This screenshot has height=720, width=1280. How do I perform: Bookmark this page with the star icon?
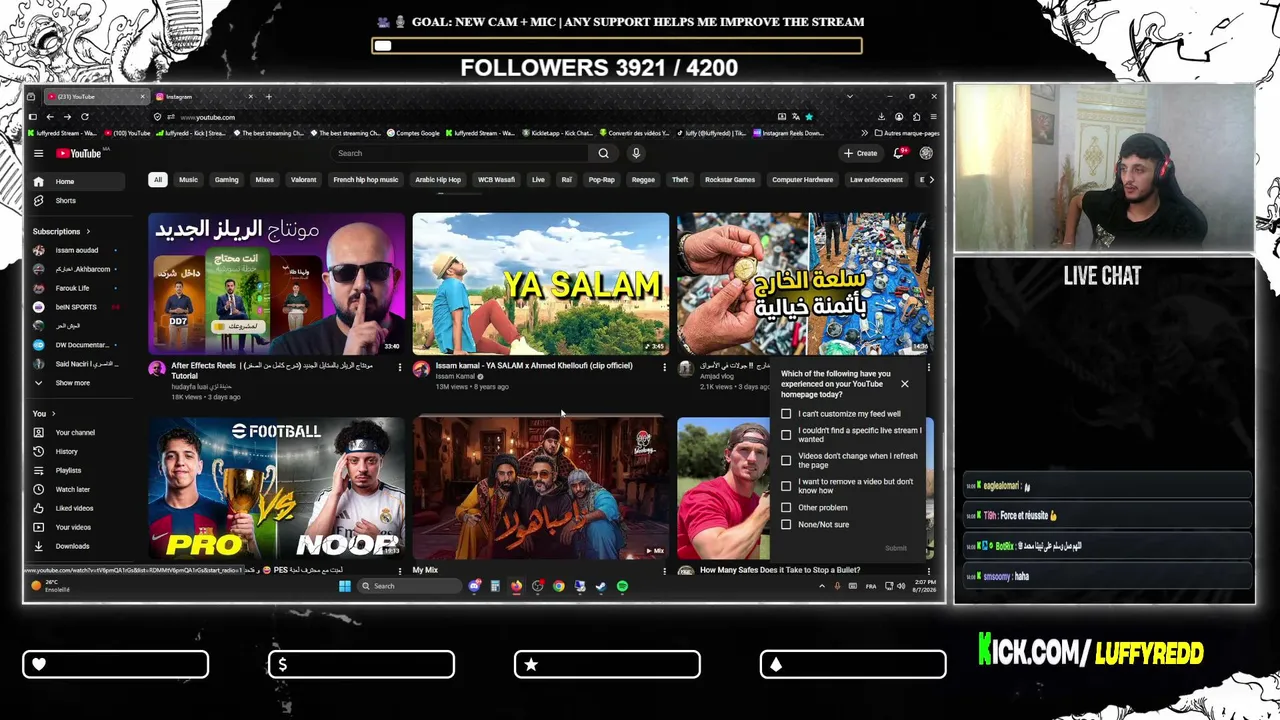[809, 117]
